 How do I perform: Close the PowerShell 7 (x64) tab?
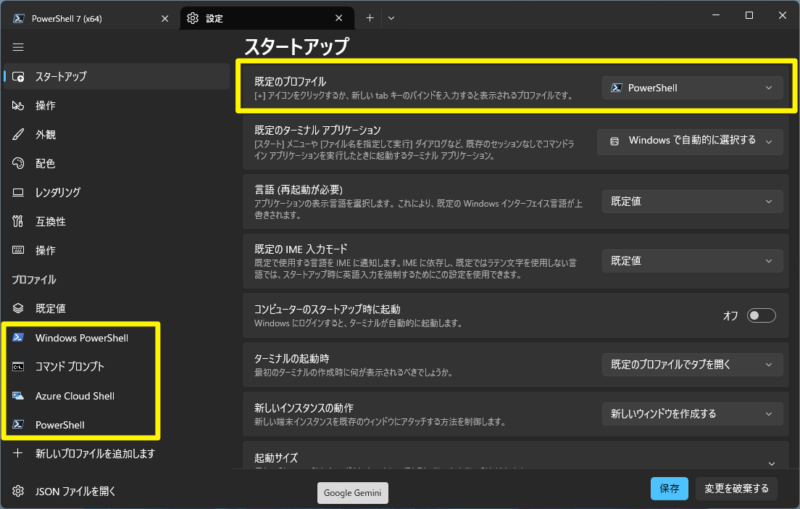tap(165, 18)
